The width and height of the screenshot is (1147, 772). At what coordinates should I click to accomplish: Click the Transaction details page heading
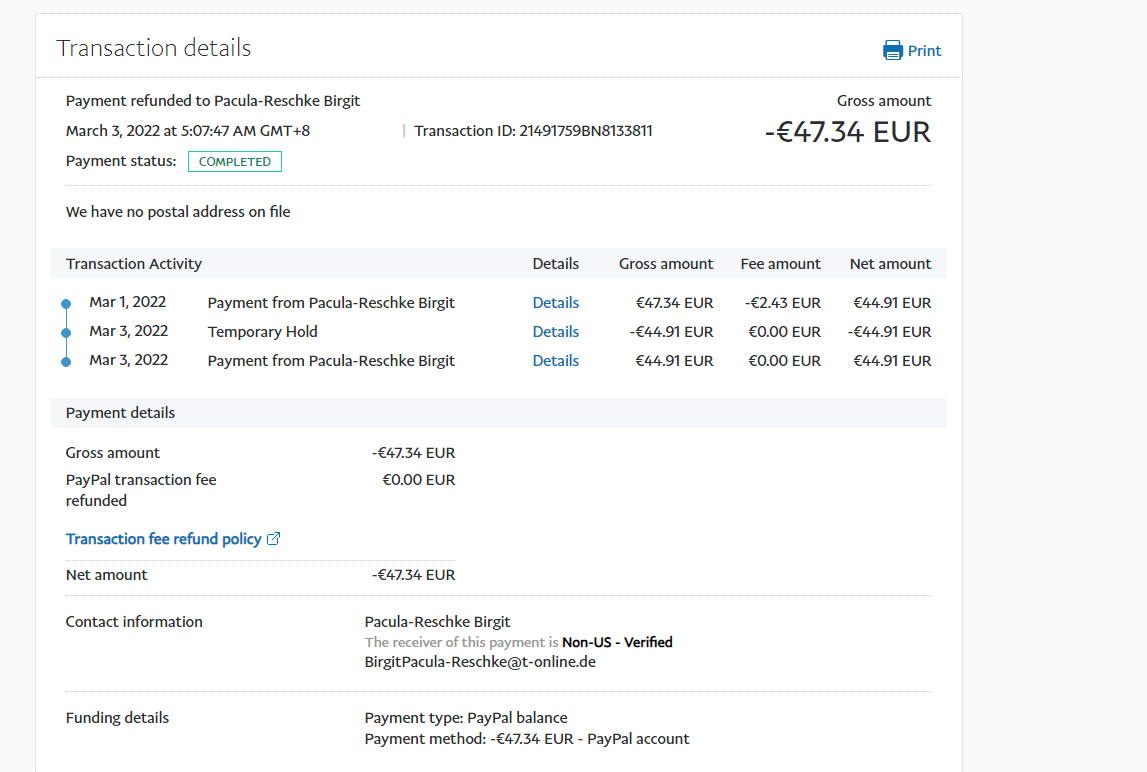154,48
